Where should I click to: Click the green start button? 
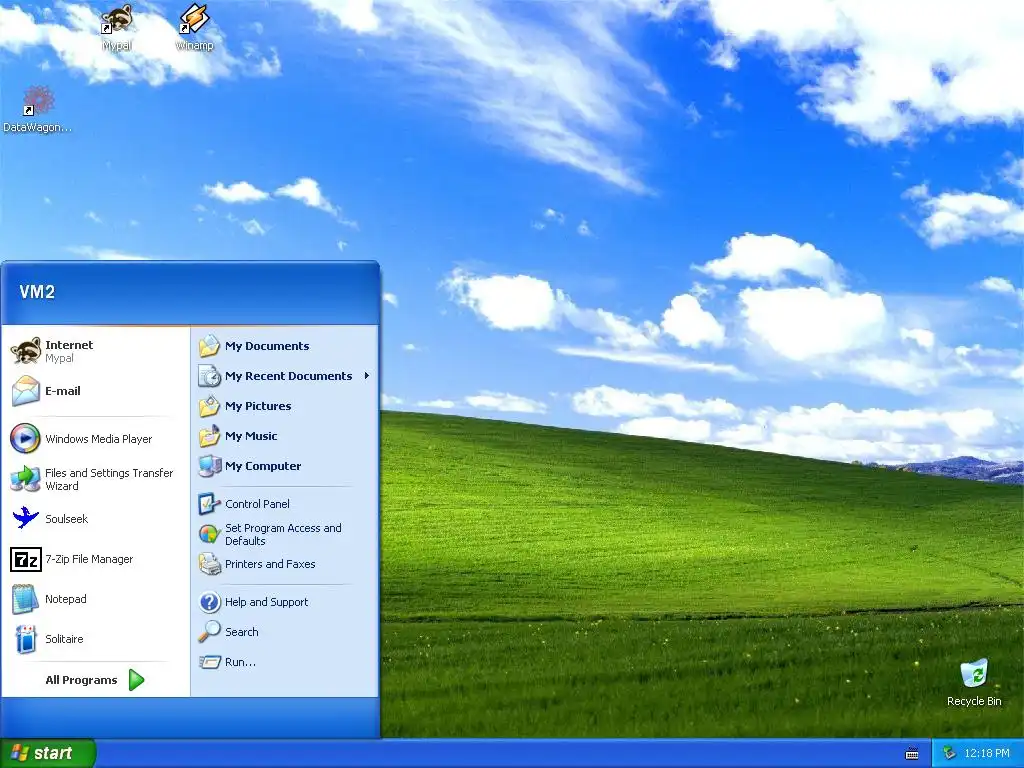[x=47, y=754]
